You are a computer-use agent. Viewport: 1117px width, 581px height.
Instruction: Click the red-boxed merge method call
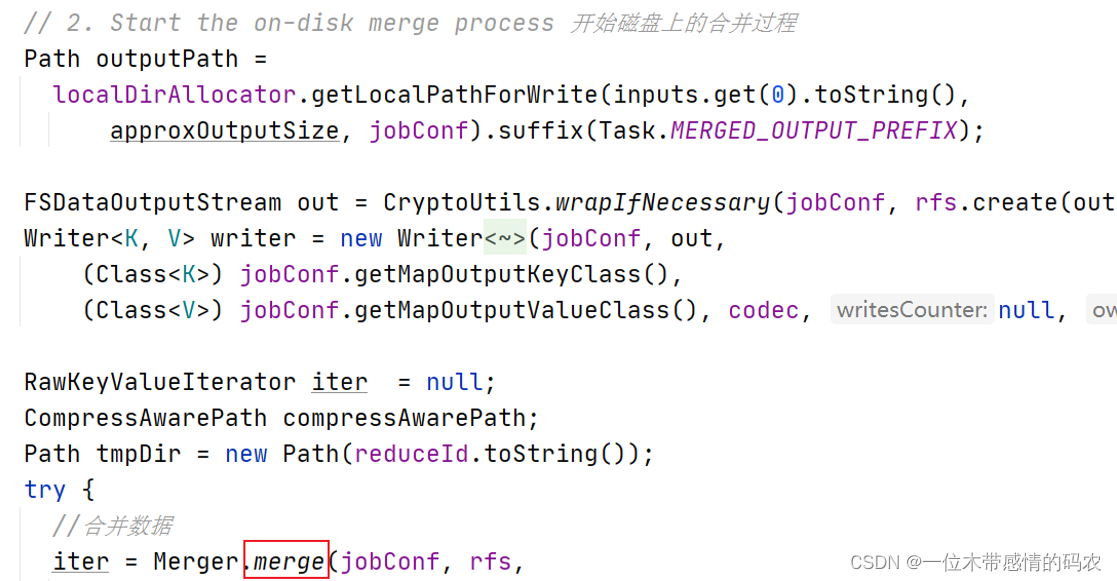287,562
